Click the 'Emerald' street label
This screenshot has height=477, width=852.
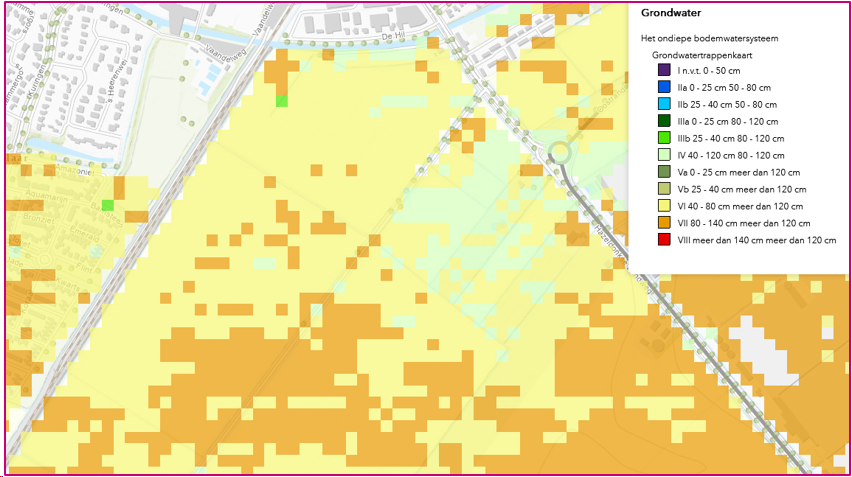[x=85, y=236]
